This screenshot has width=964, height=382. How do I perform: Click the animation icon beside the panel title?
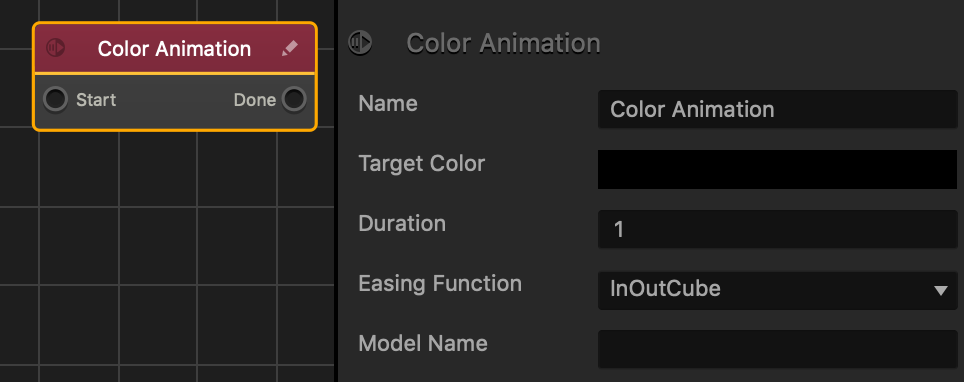360,42
